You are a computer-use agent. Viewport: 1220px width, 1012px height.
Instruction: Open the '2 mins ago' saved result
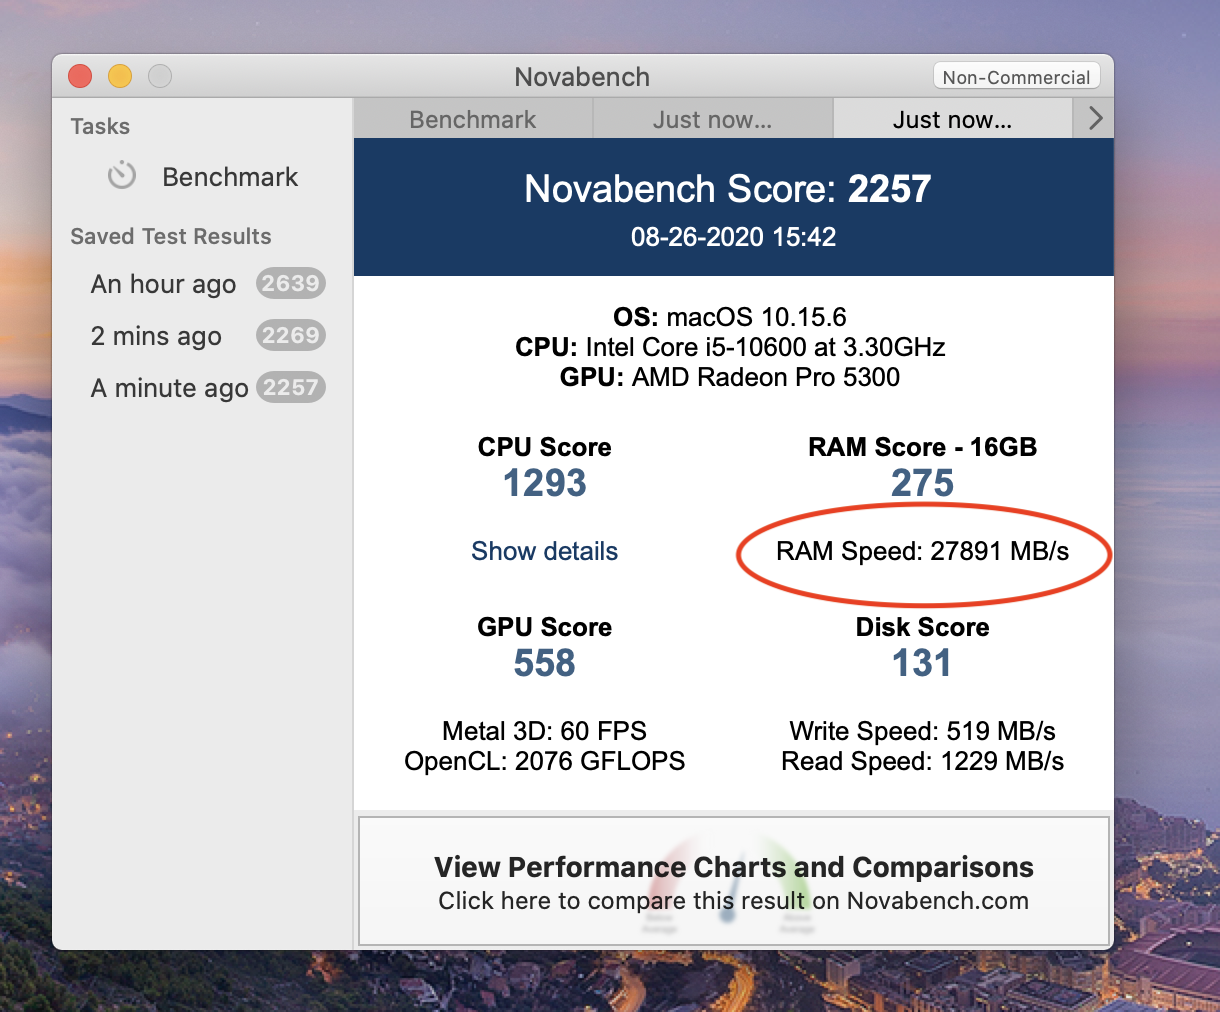203,336
